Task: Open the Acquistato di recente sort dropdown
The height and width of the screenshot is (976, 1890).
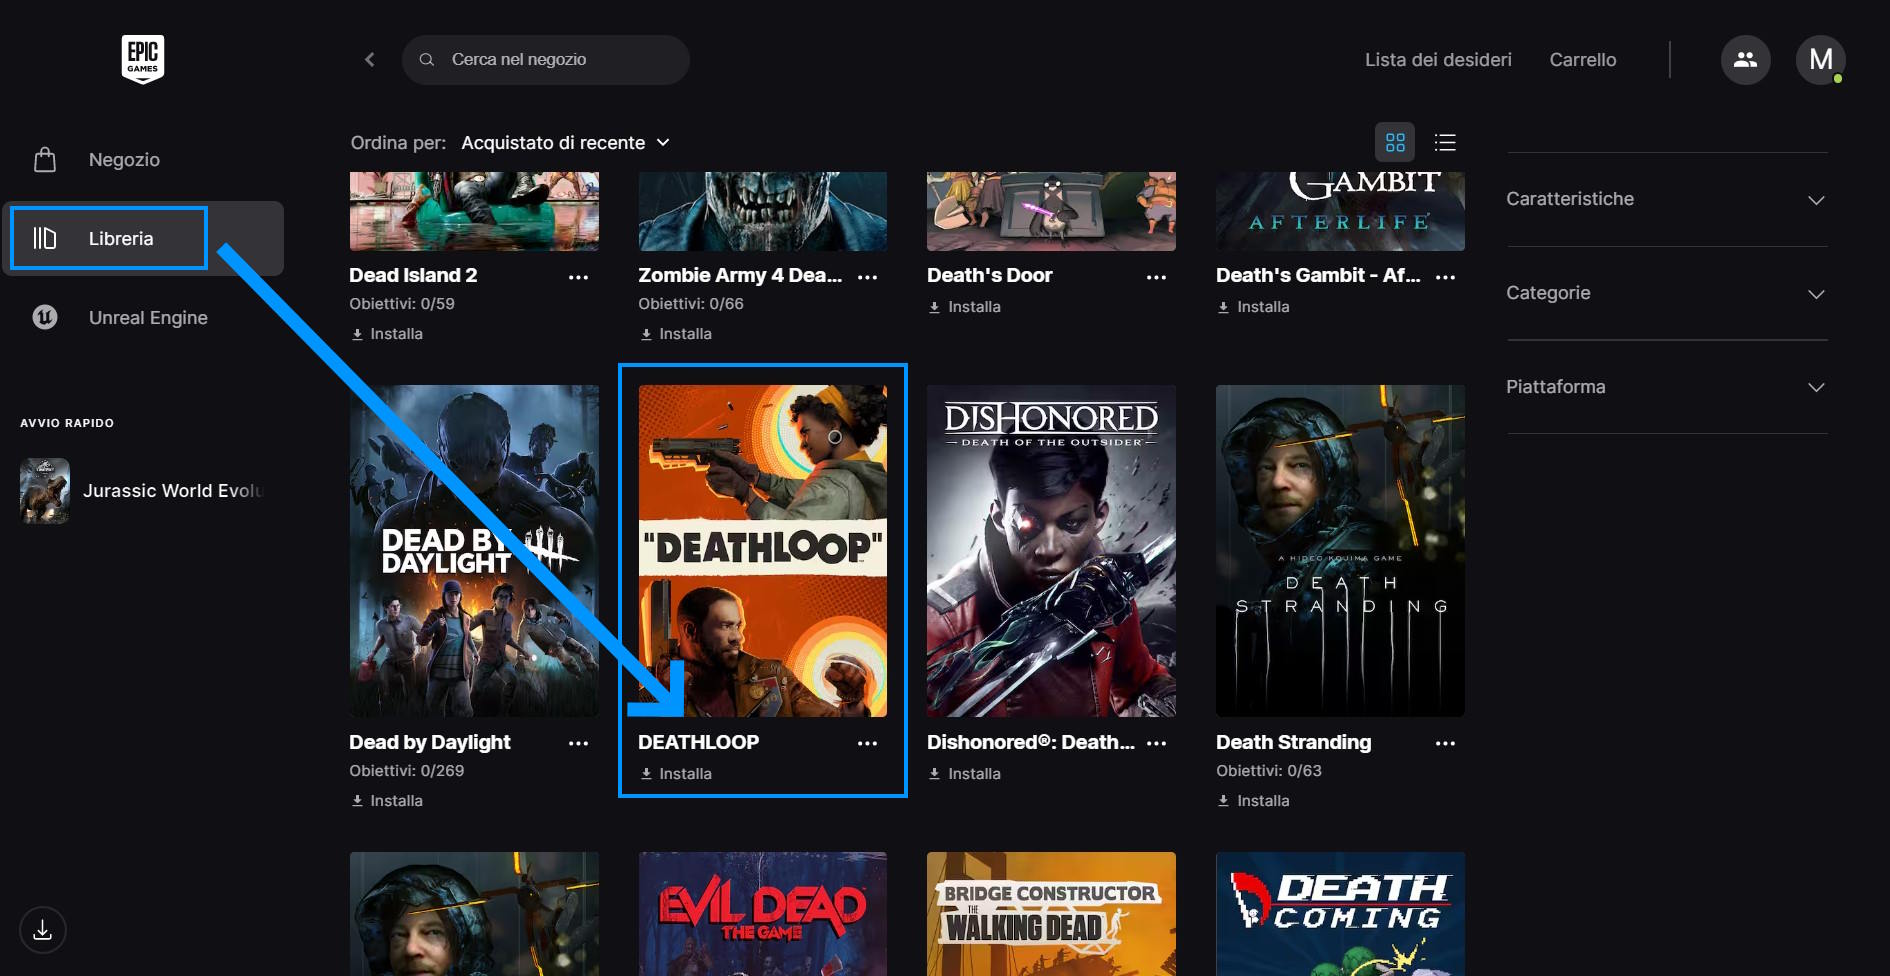Action: 565,143
